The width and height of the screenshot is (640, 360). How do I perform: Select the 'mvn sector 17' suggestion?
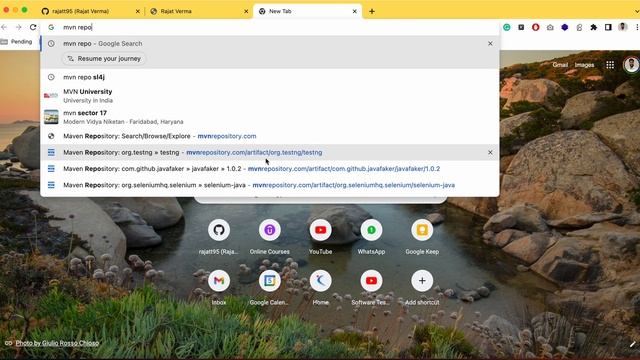[269, 117]
